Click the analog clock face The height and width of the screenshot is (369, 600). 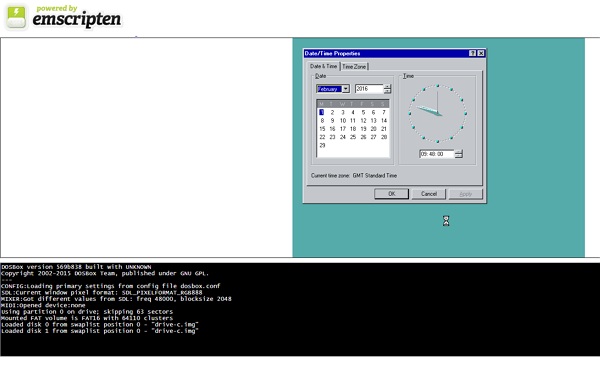[437, 113]
